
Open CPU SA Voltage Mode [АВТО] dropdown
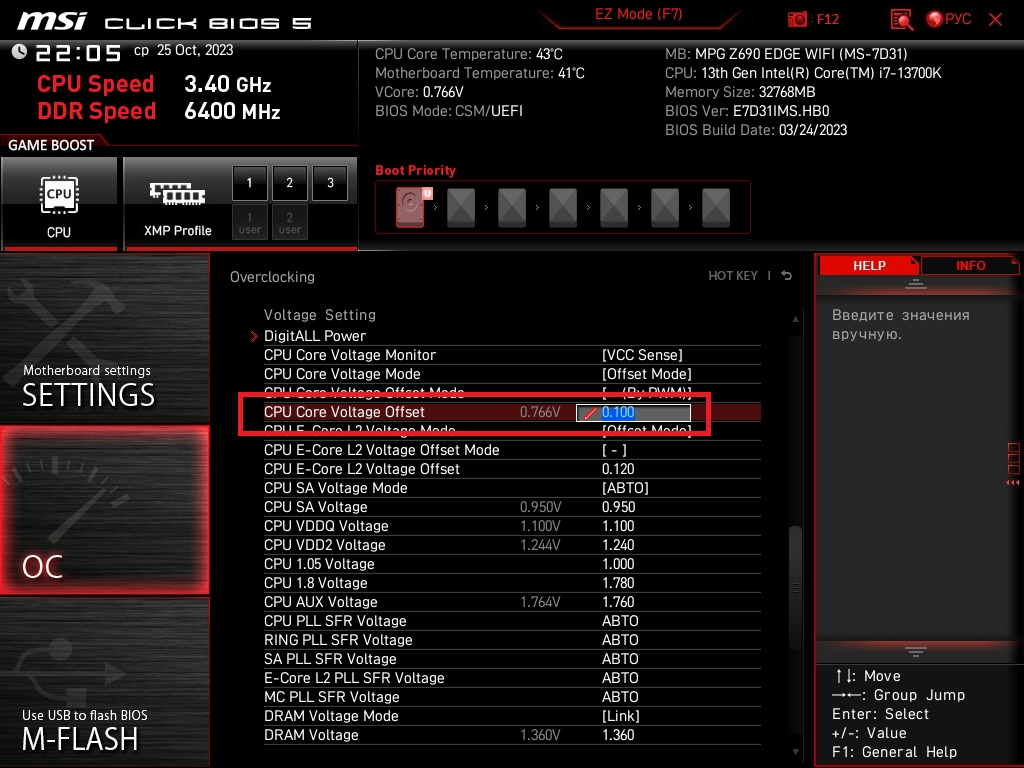click(x=625, y=488)
